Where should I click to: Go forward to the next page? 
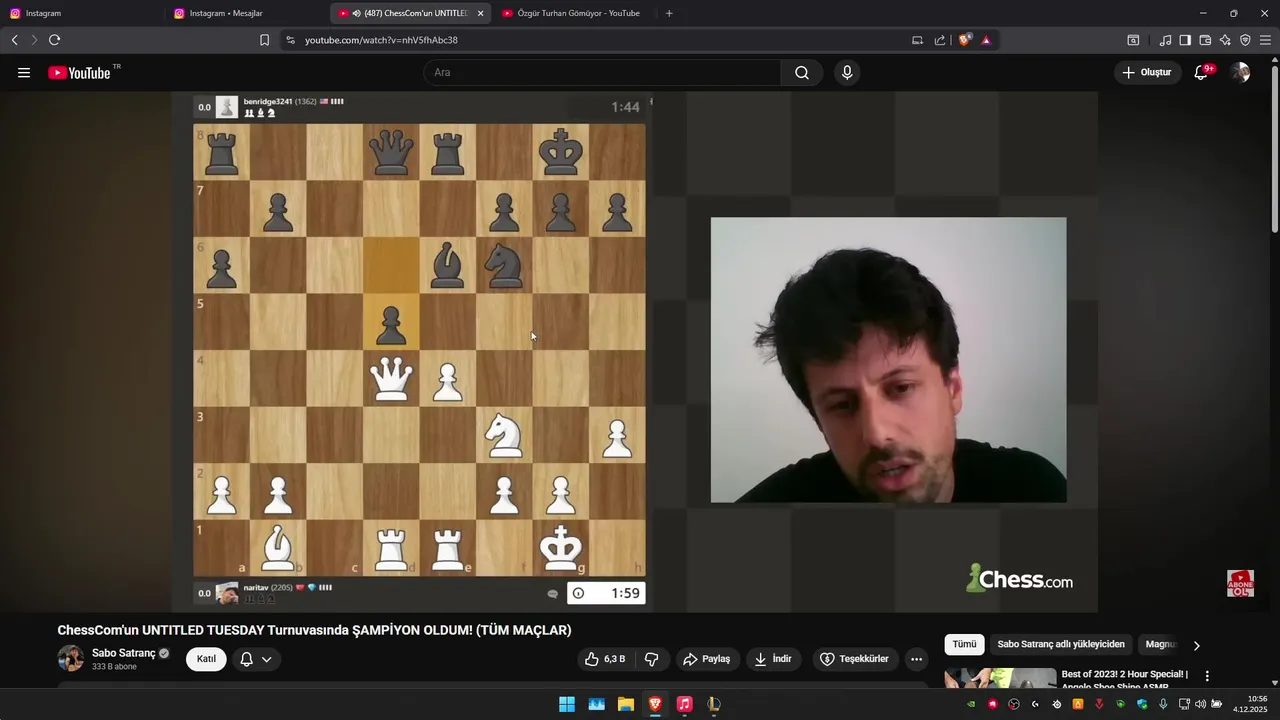34,40
